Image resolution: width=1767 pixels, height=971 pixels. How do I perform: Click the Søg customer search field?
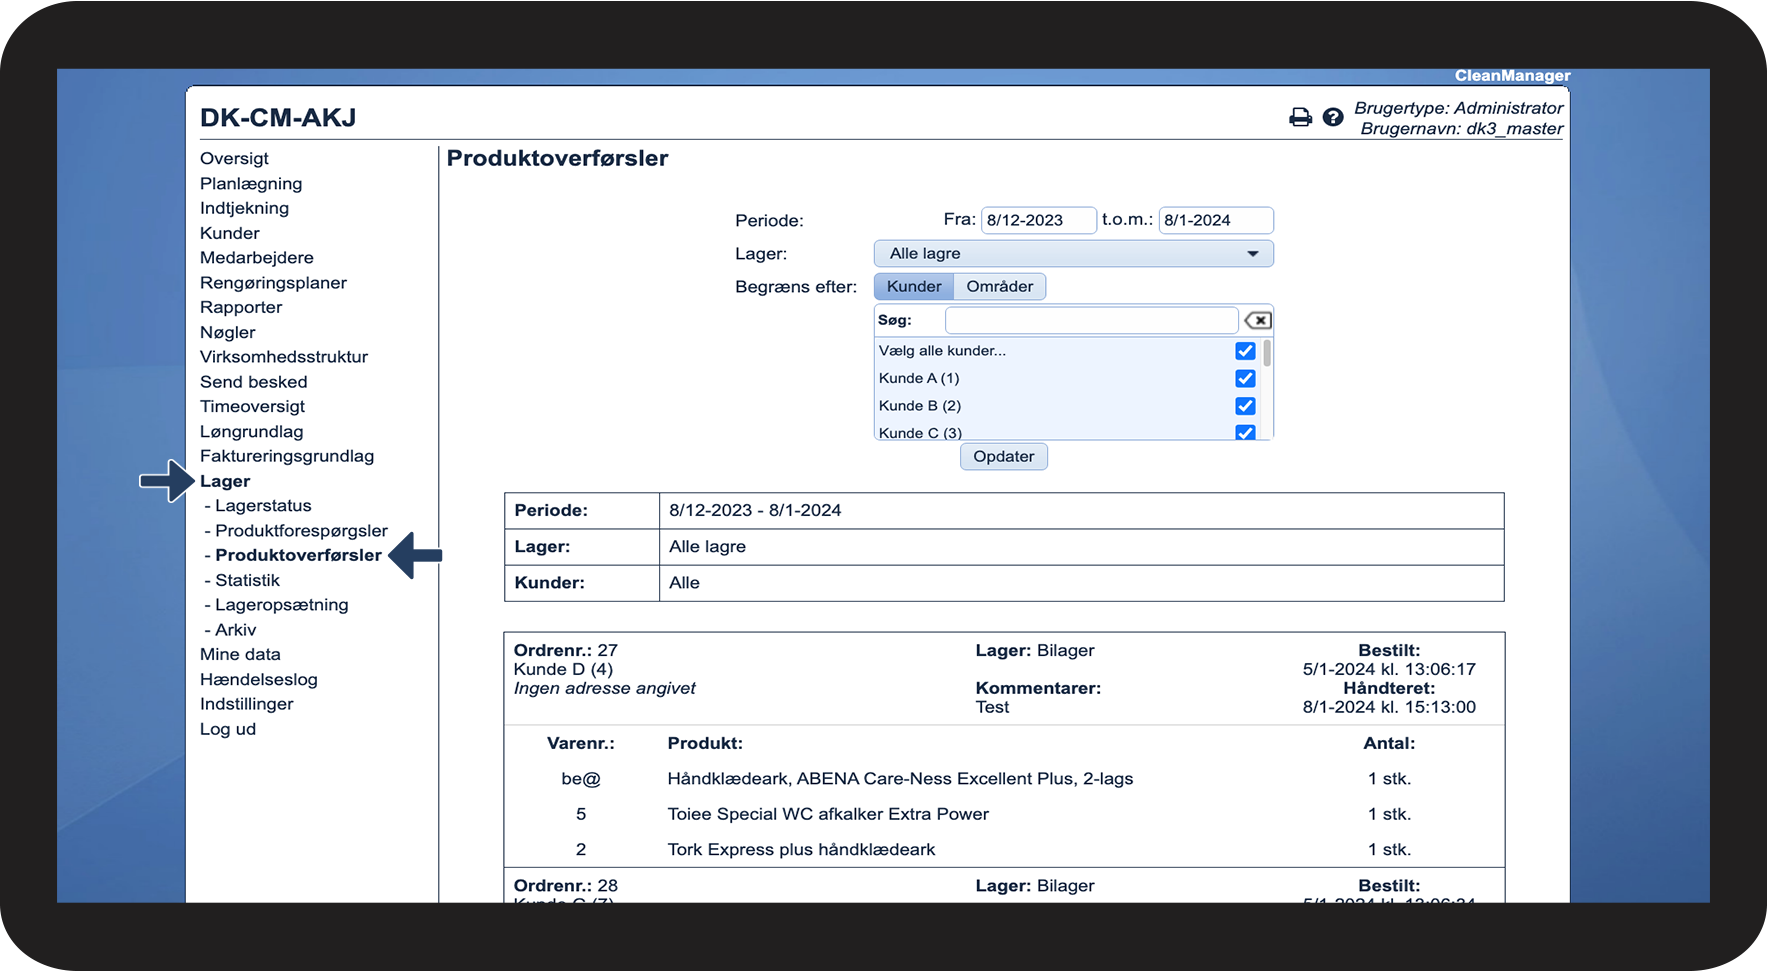pos(1091,320)
